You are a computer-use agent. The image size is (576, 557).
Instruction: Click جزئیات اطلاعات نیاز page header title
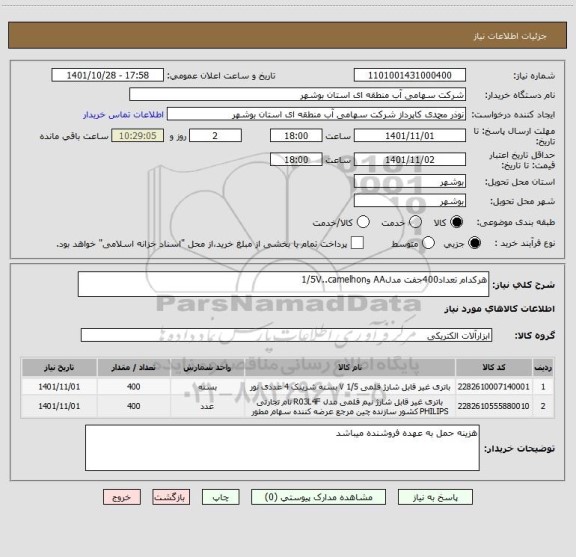click(x=510, y=36)
